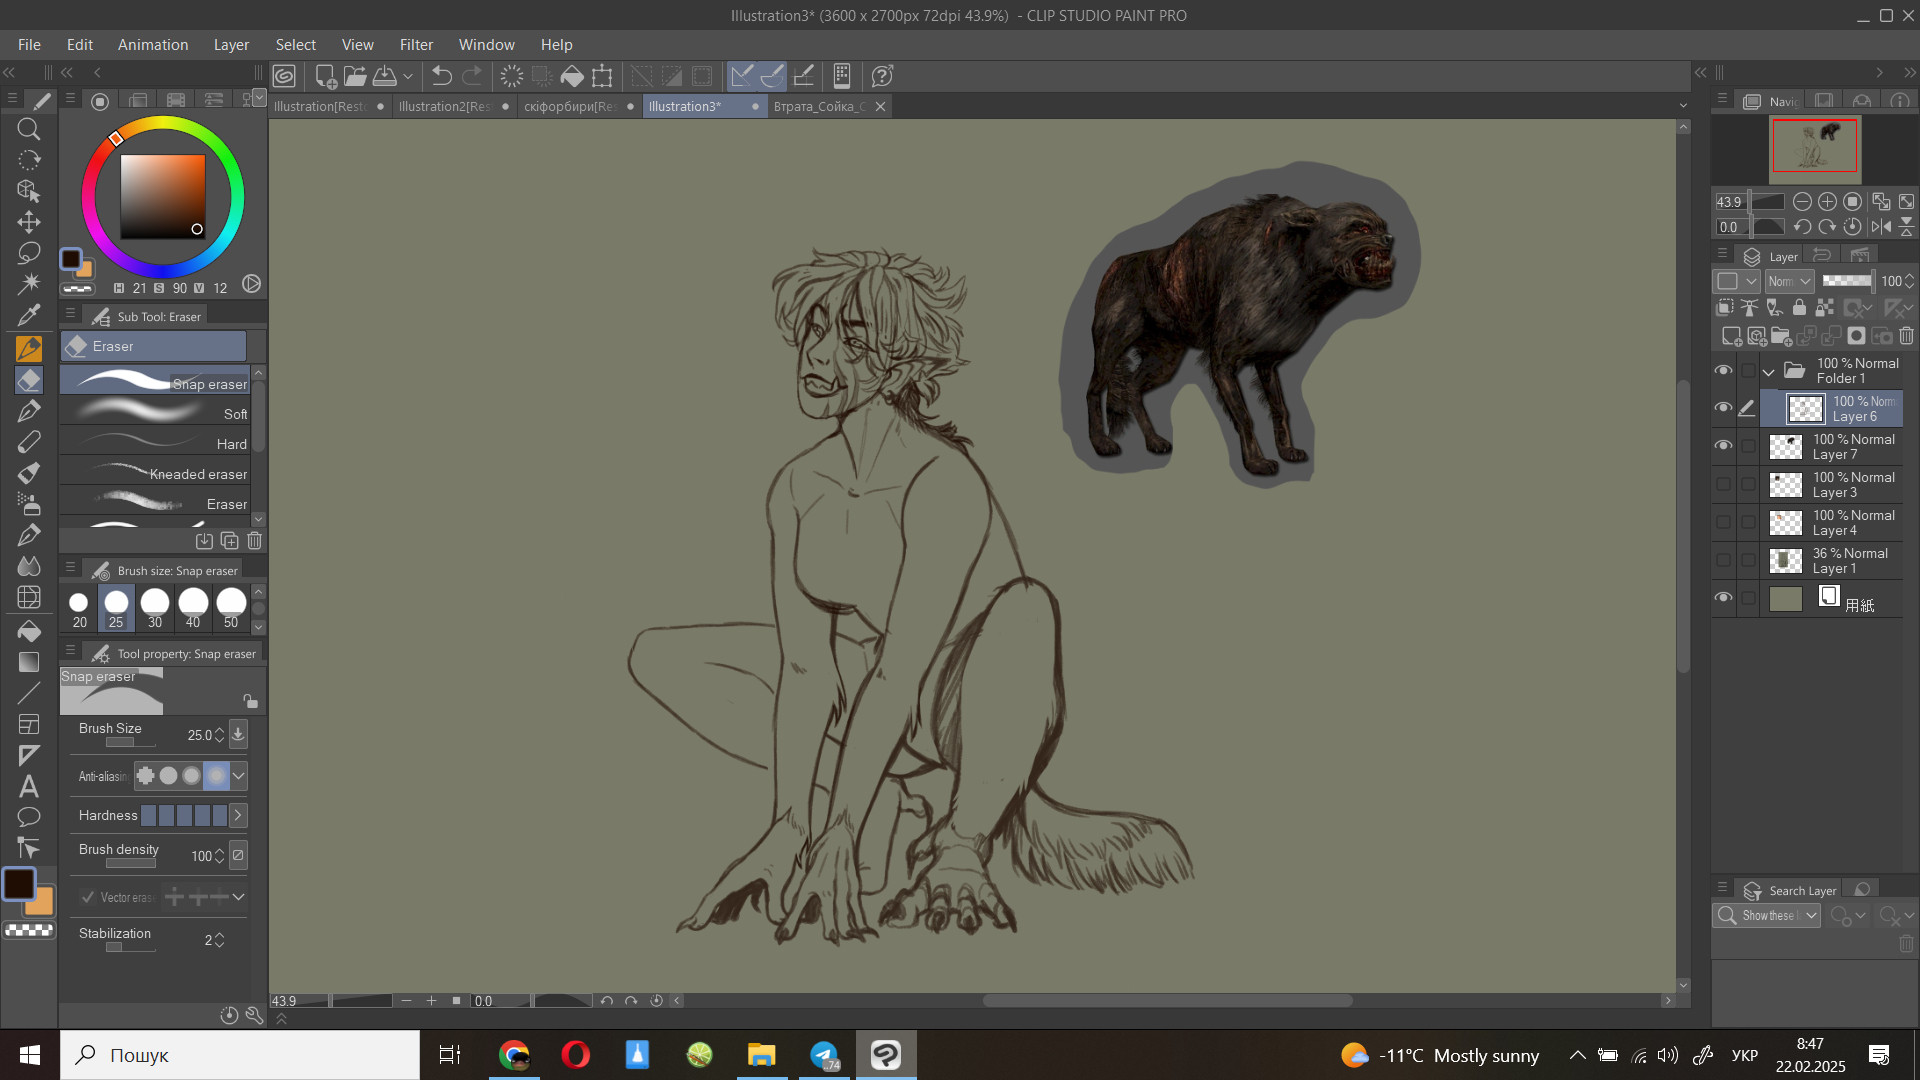Click the Open file icon
This screenshot has width=1920, height=1080.
[x=355, y=76]
